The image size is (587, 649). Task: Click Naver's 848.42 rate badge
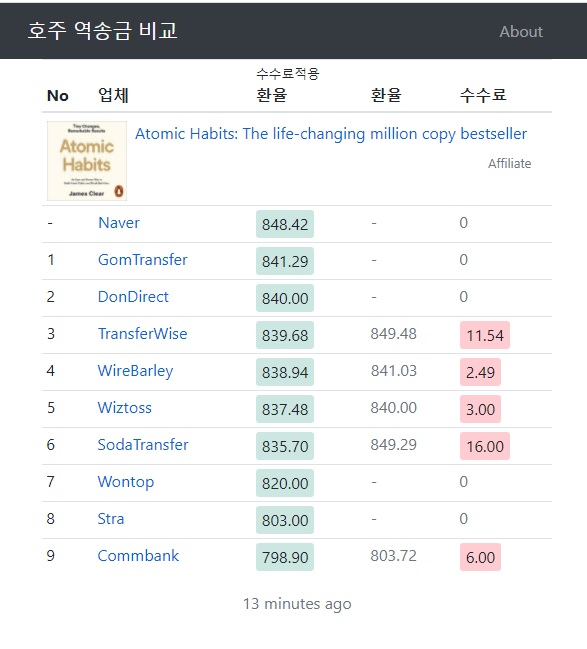[285, 224]
